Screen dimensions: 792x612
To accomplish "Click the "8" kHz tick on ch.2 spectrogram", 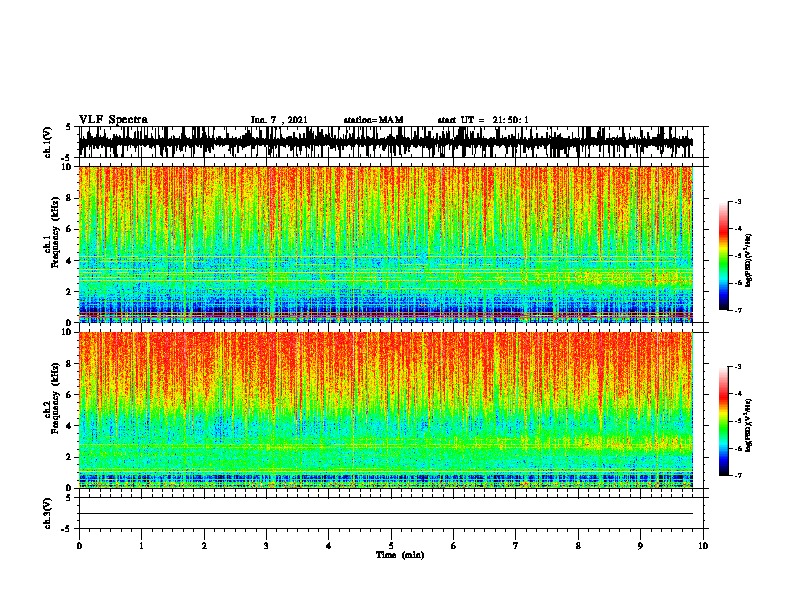I will [70, 364].
